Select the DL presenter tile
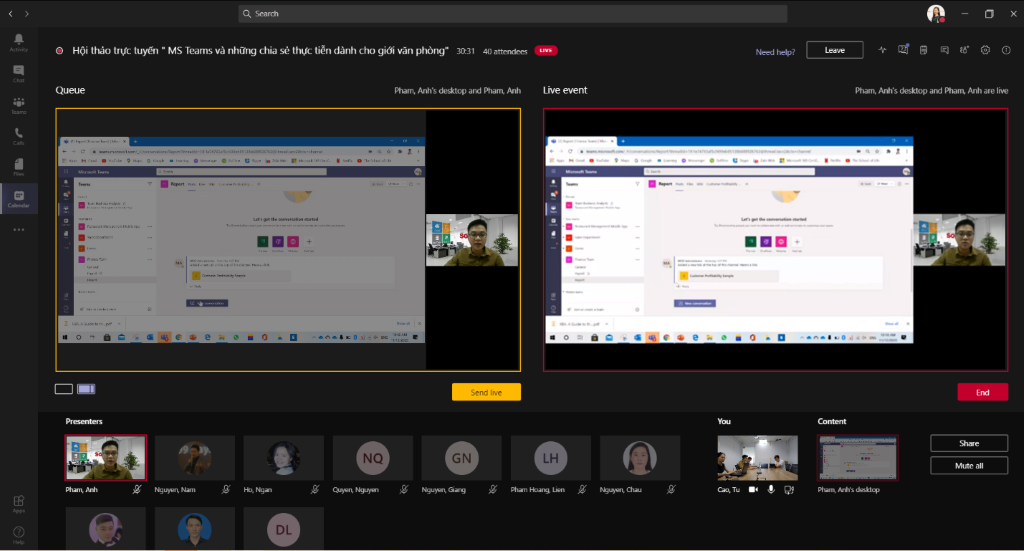 (283, 529)
